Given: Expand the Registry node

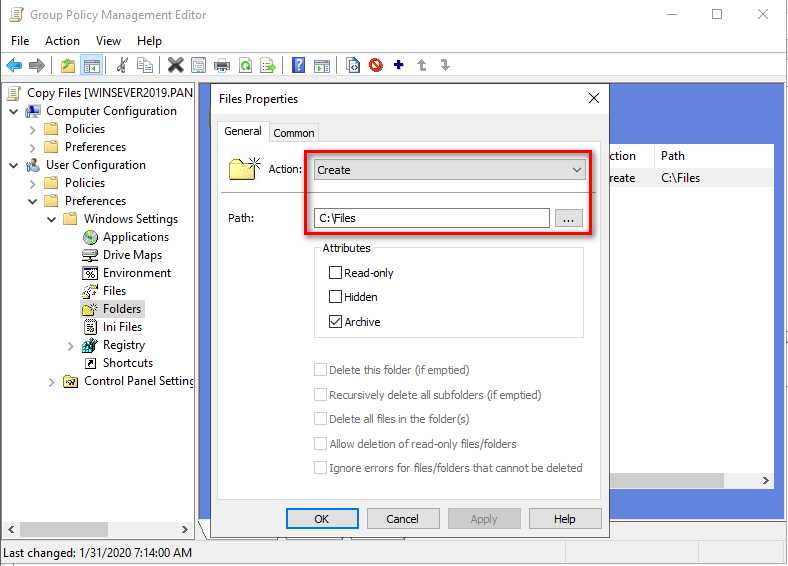Looking at the screenshot, I should click(70, 346).
